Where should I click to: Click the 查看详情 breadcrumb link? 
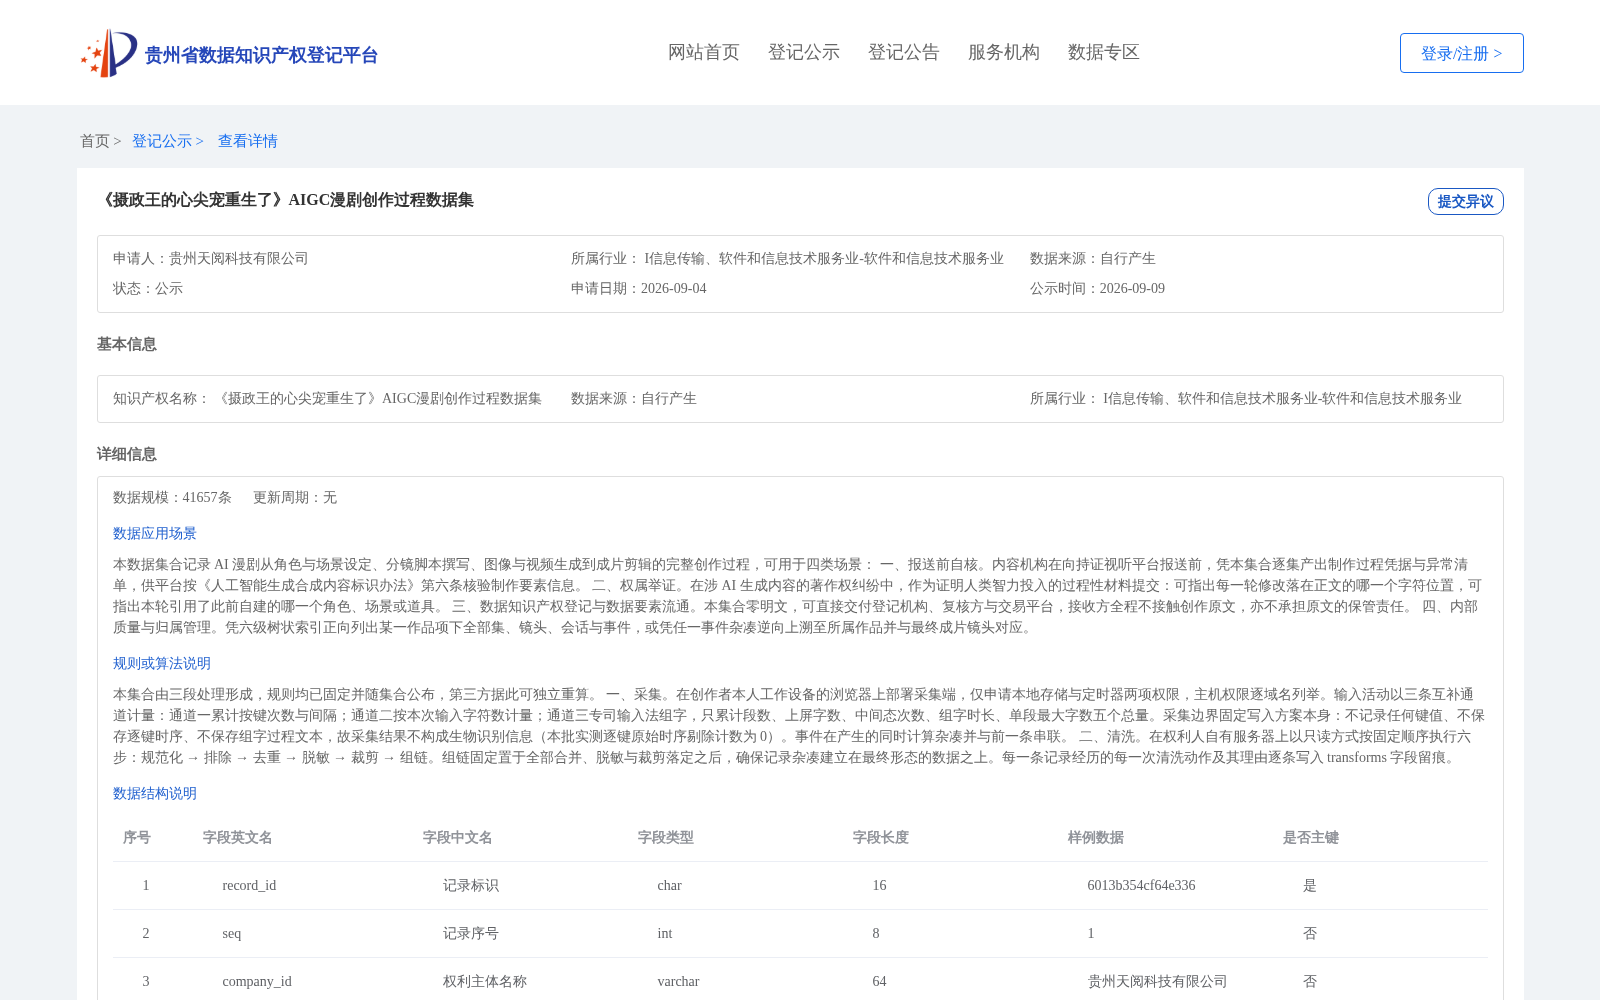pyautogui.click(x=248, y=141)
